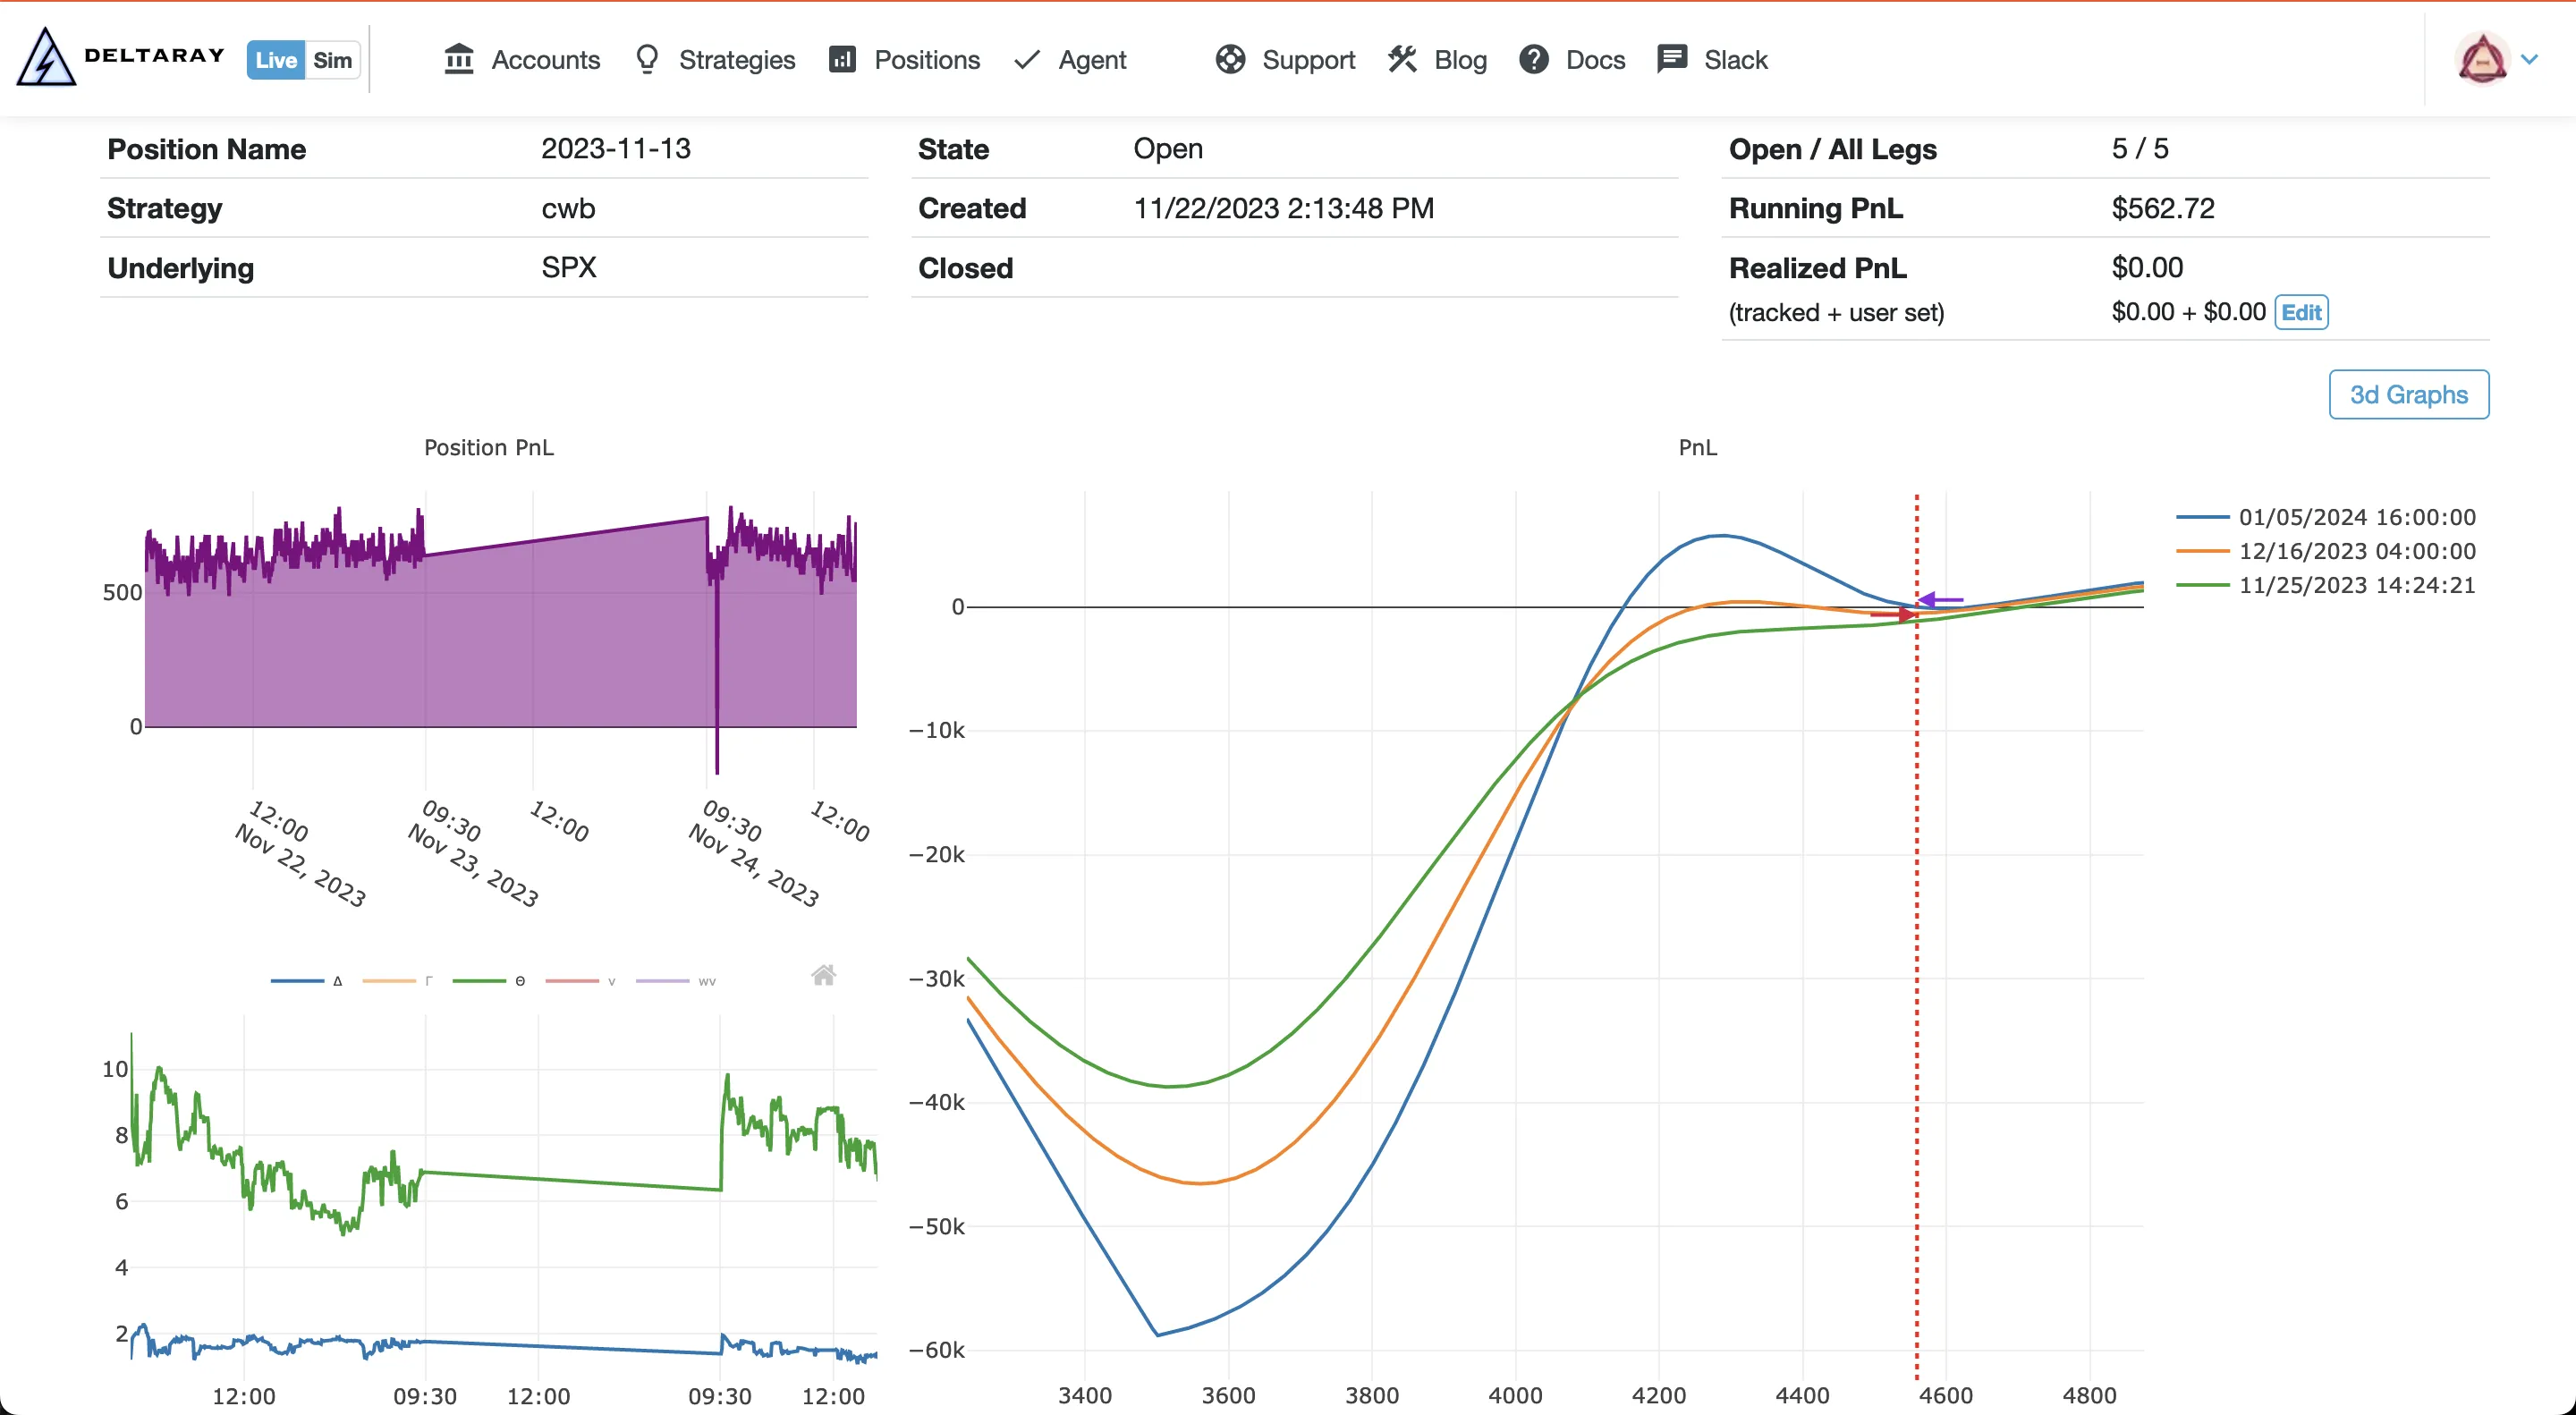This screenshot has height=1415, width=2576.
Task: Select the Accounts bank icon
Action: tap(459, 58)
